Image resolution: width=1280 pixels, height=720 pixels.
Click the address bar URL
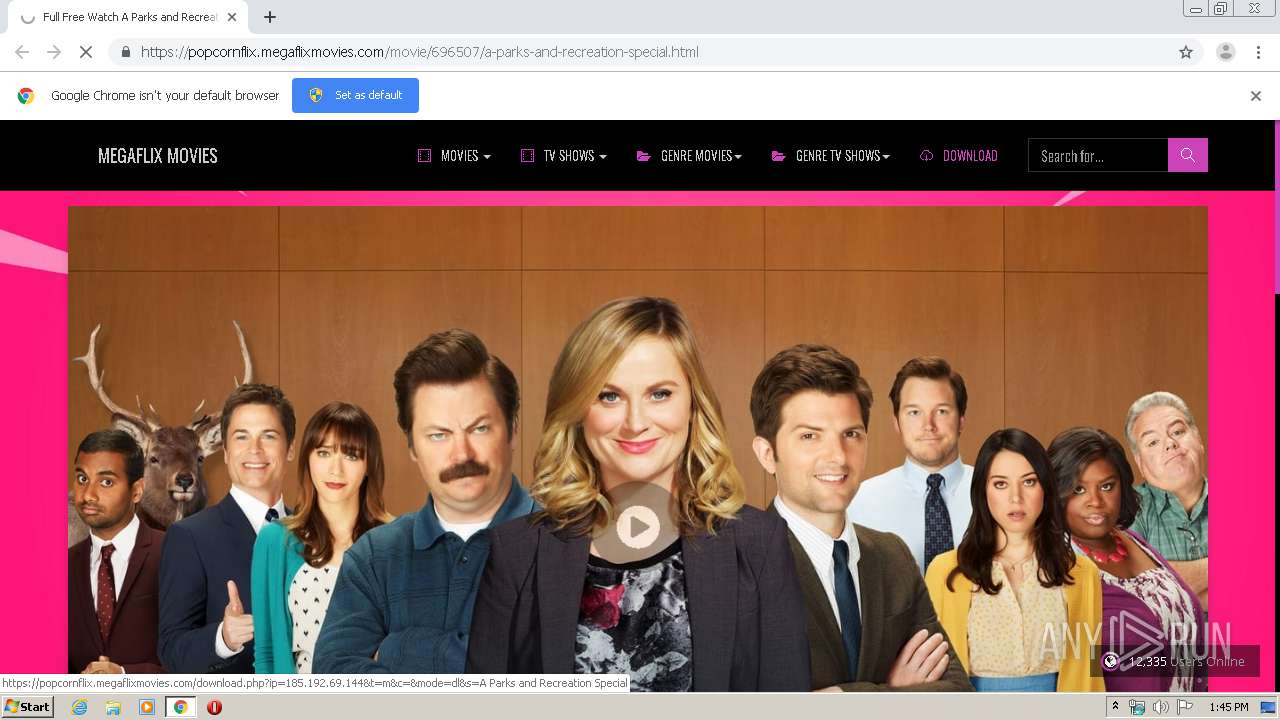419,52
